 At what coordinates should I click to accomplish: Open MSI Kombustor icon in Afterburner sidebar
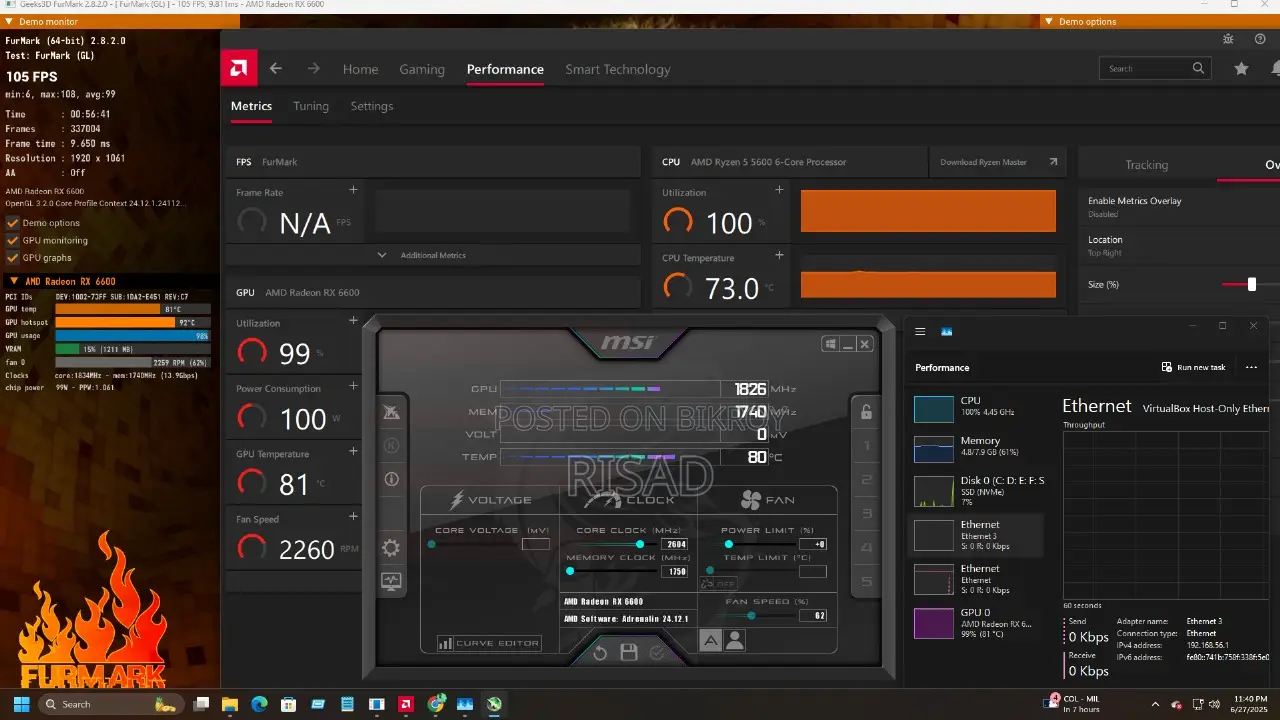coord(391,446)
